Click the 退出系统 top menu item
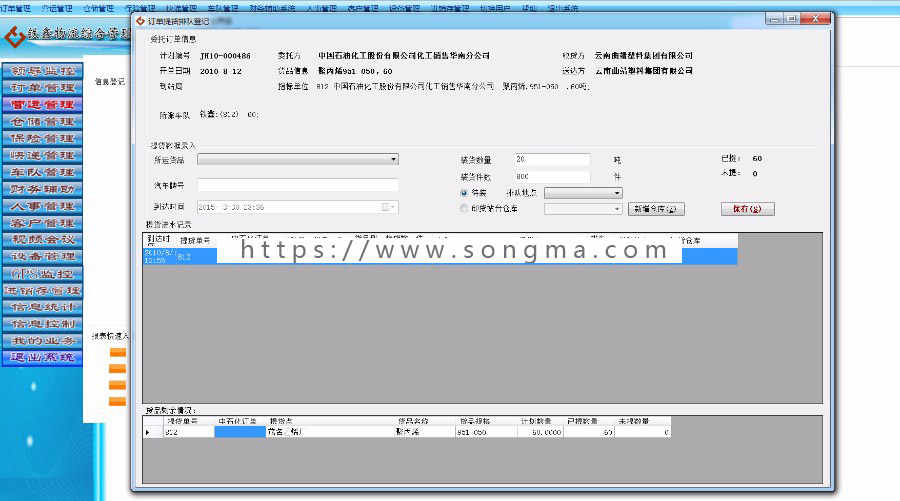Viewport: 900px width, 501px height. (562, 8)
